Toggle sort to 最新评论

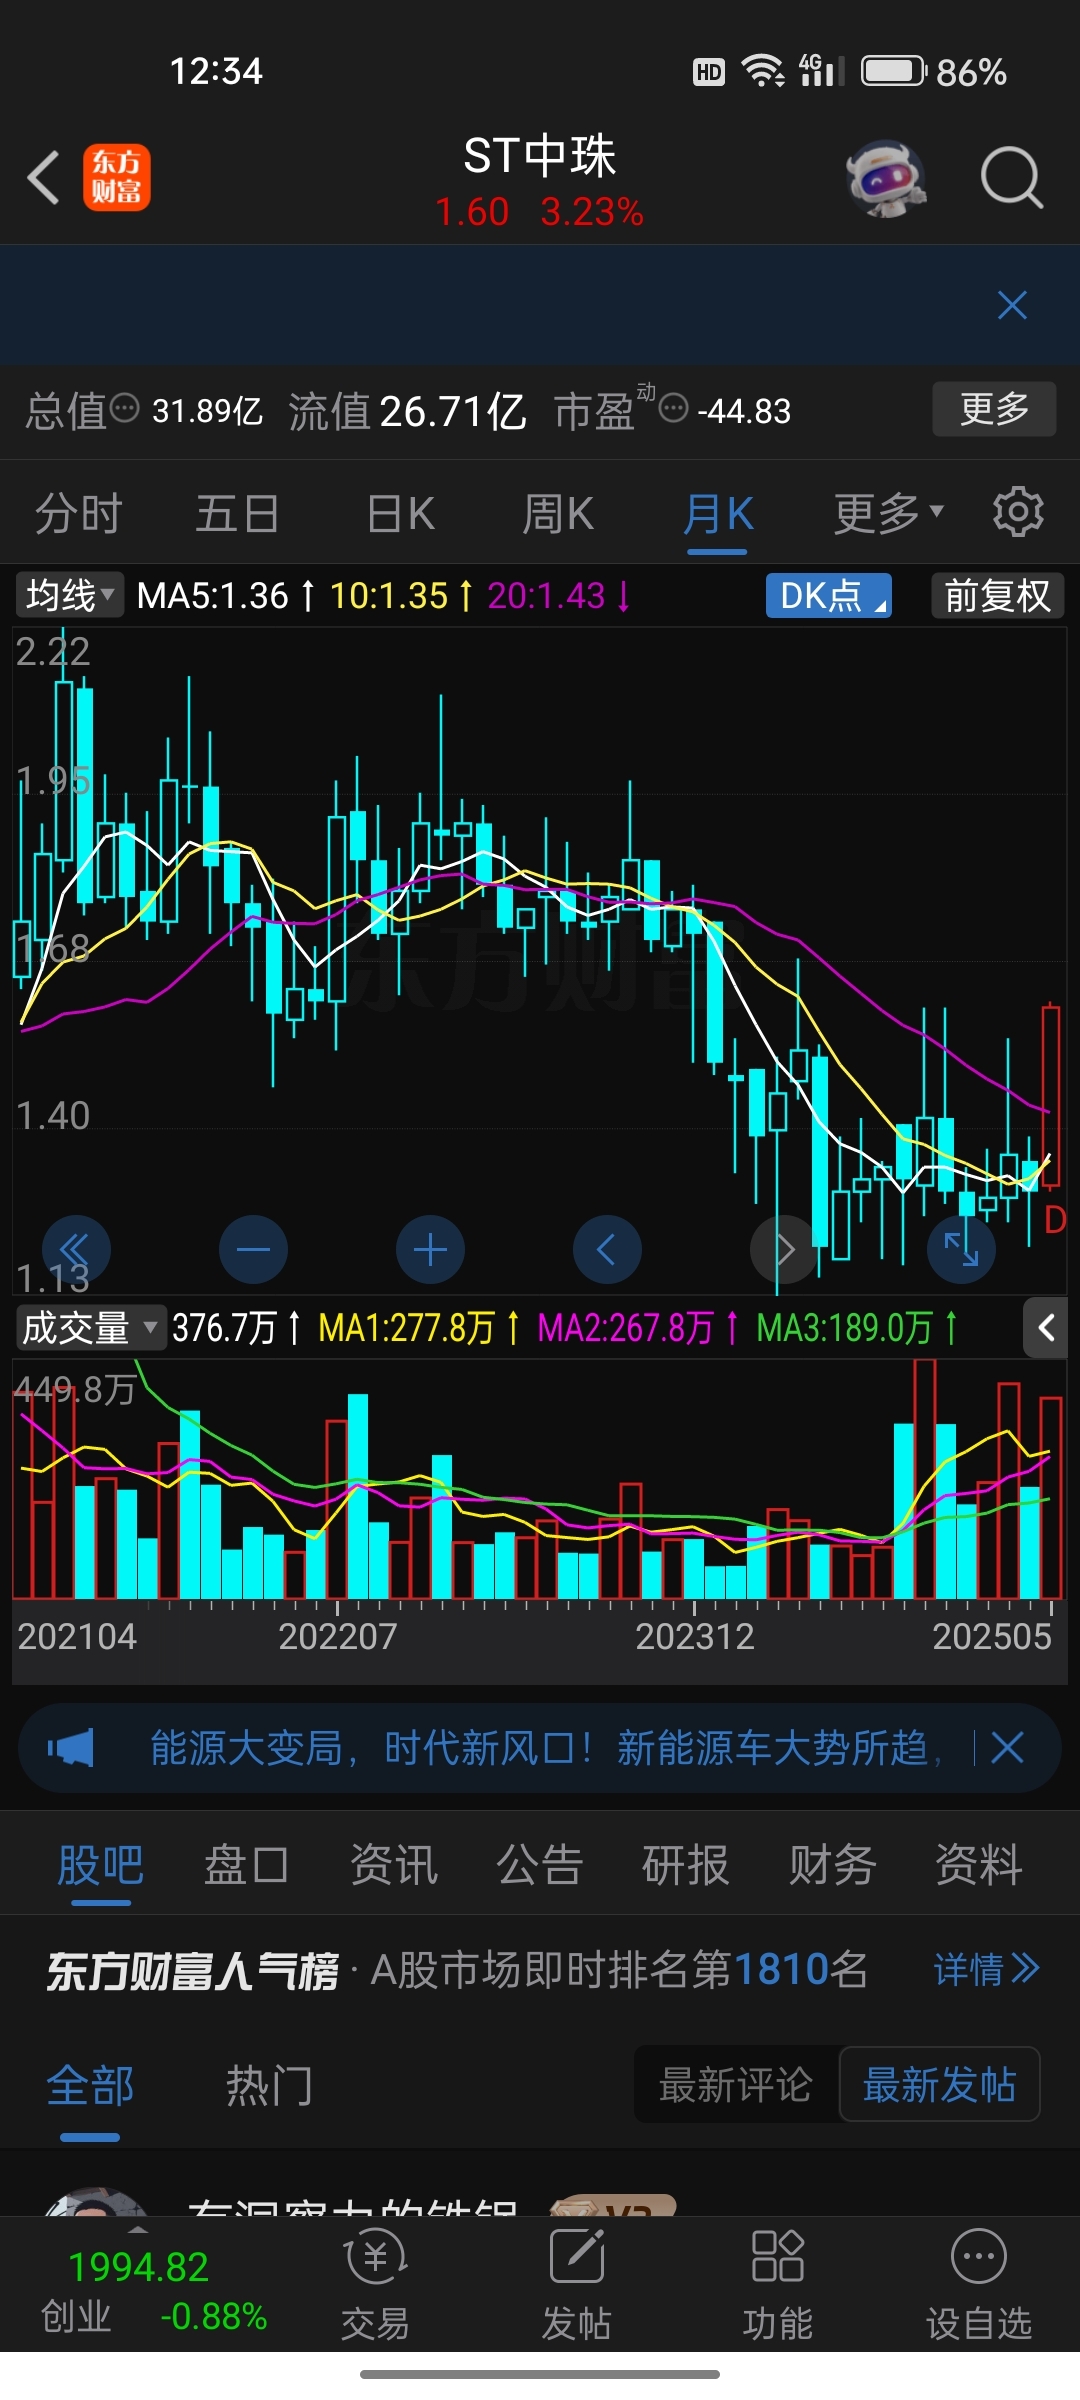735,2084
